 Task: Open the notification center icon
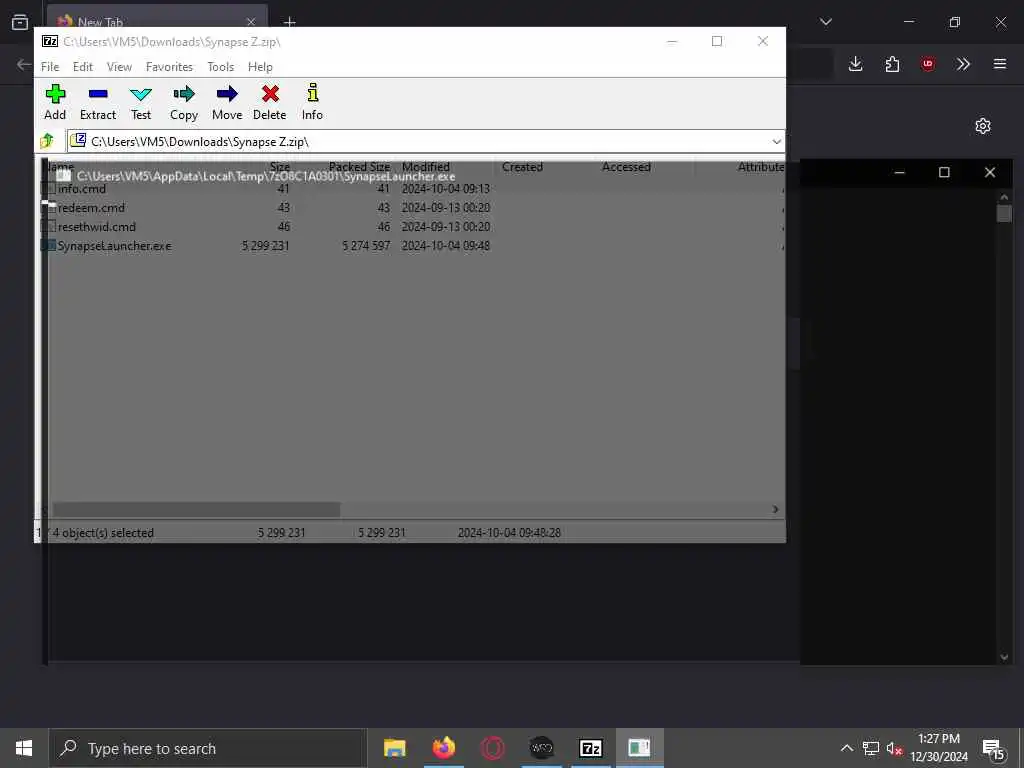pos(993,748)
